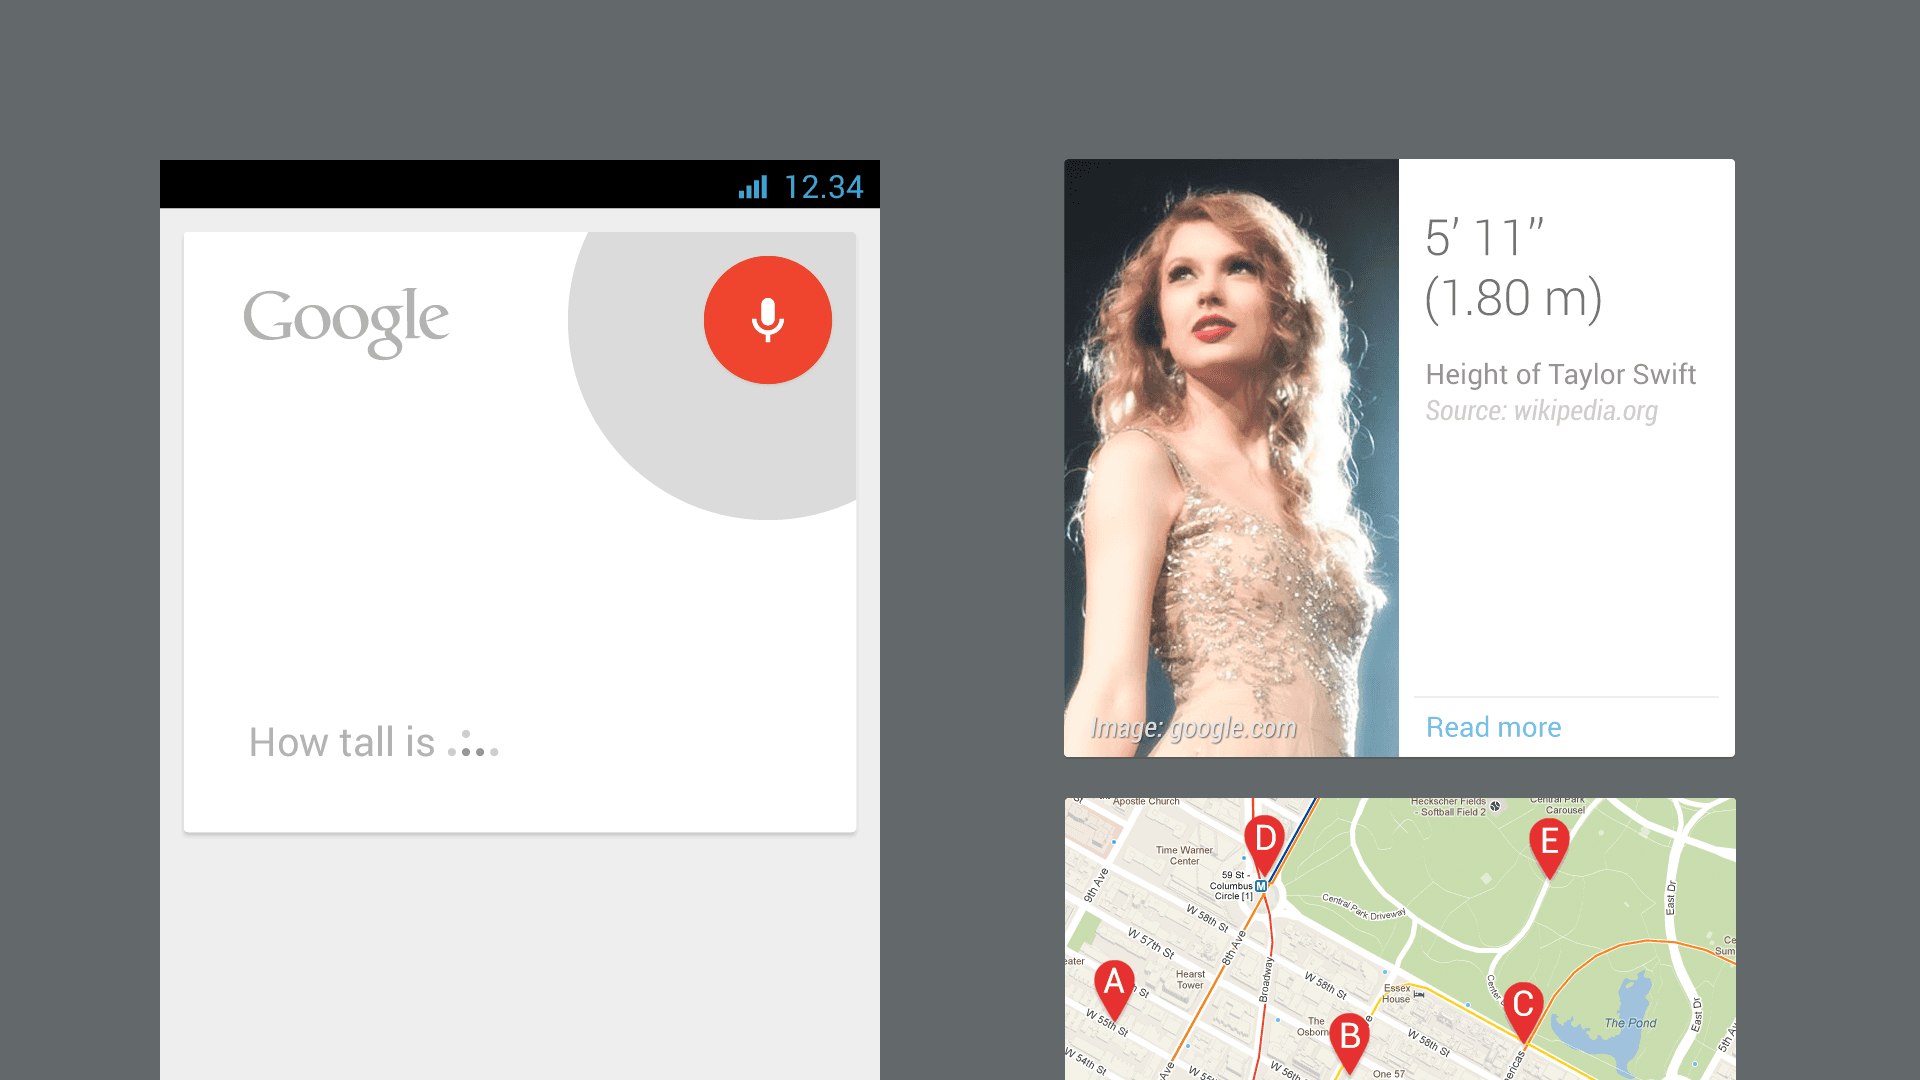Viewport: 1920px width, 1080px height.
Task: Tap the red microphone voice search button
Action: (x=767, y=320)
